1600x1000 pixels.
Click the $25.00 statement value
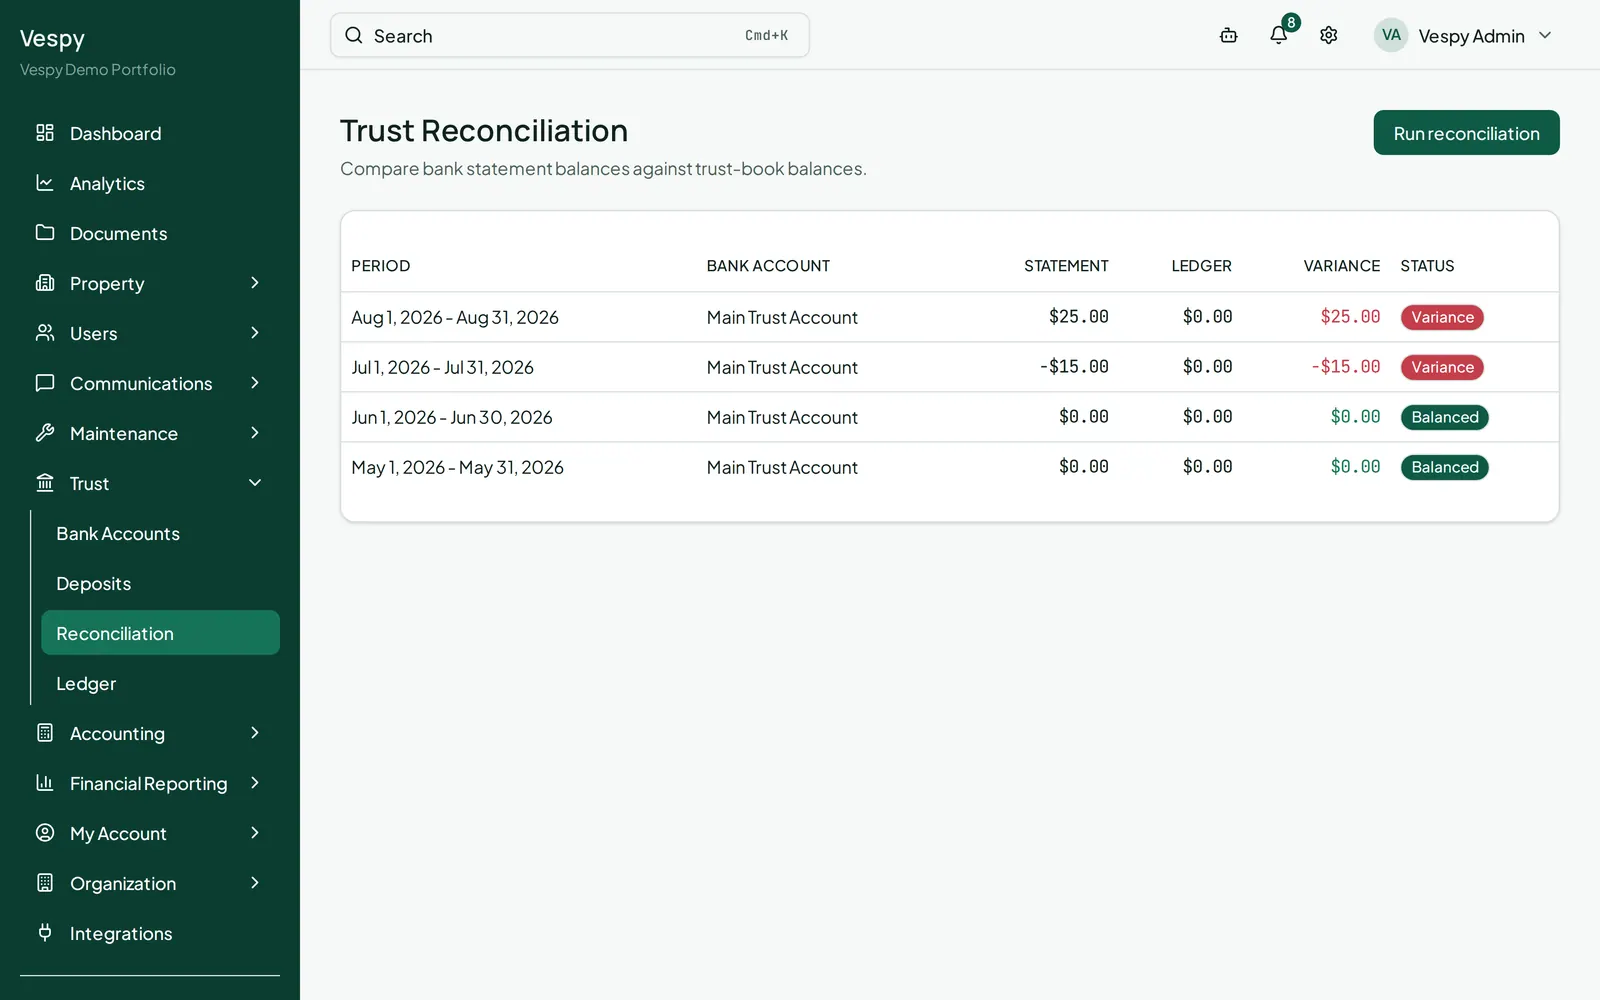pyautogui.click(x=1078, y=317)
